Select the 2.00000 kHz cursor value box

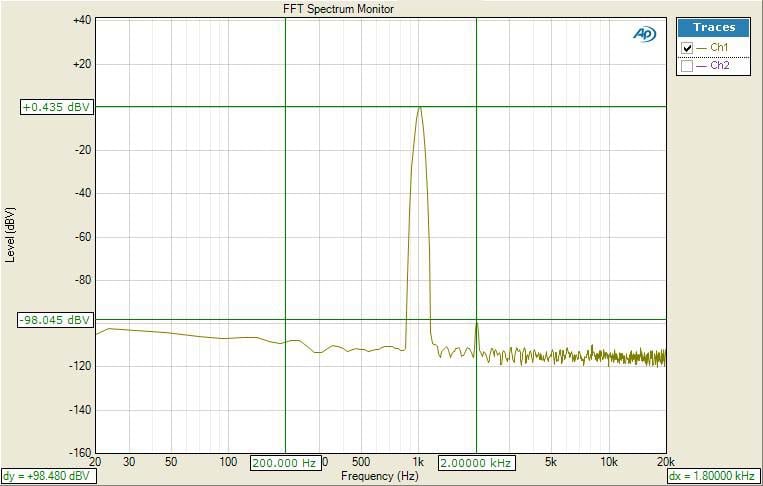(476, 463)
